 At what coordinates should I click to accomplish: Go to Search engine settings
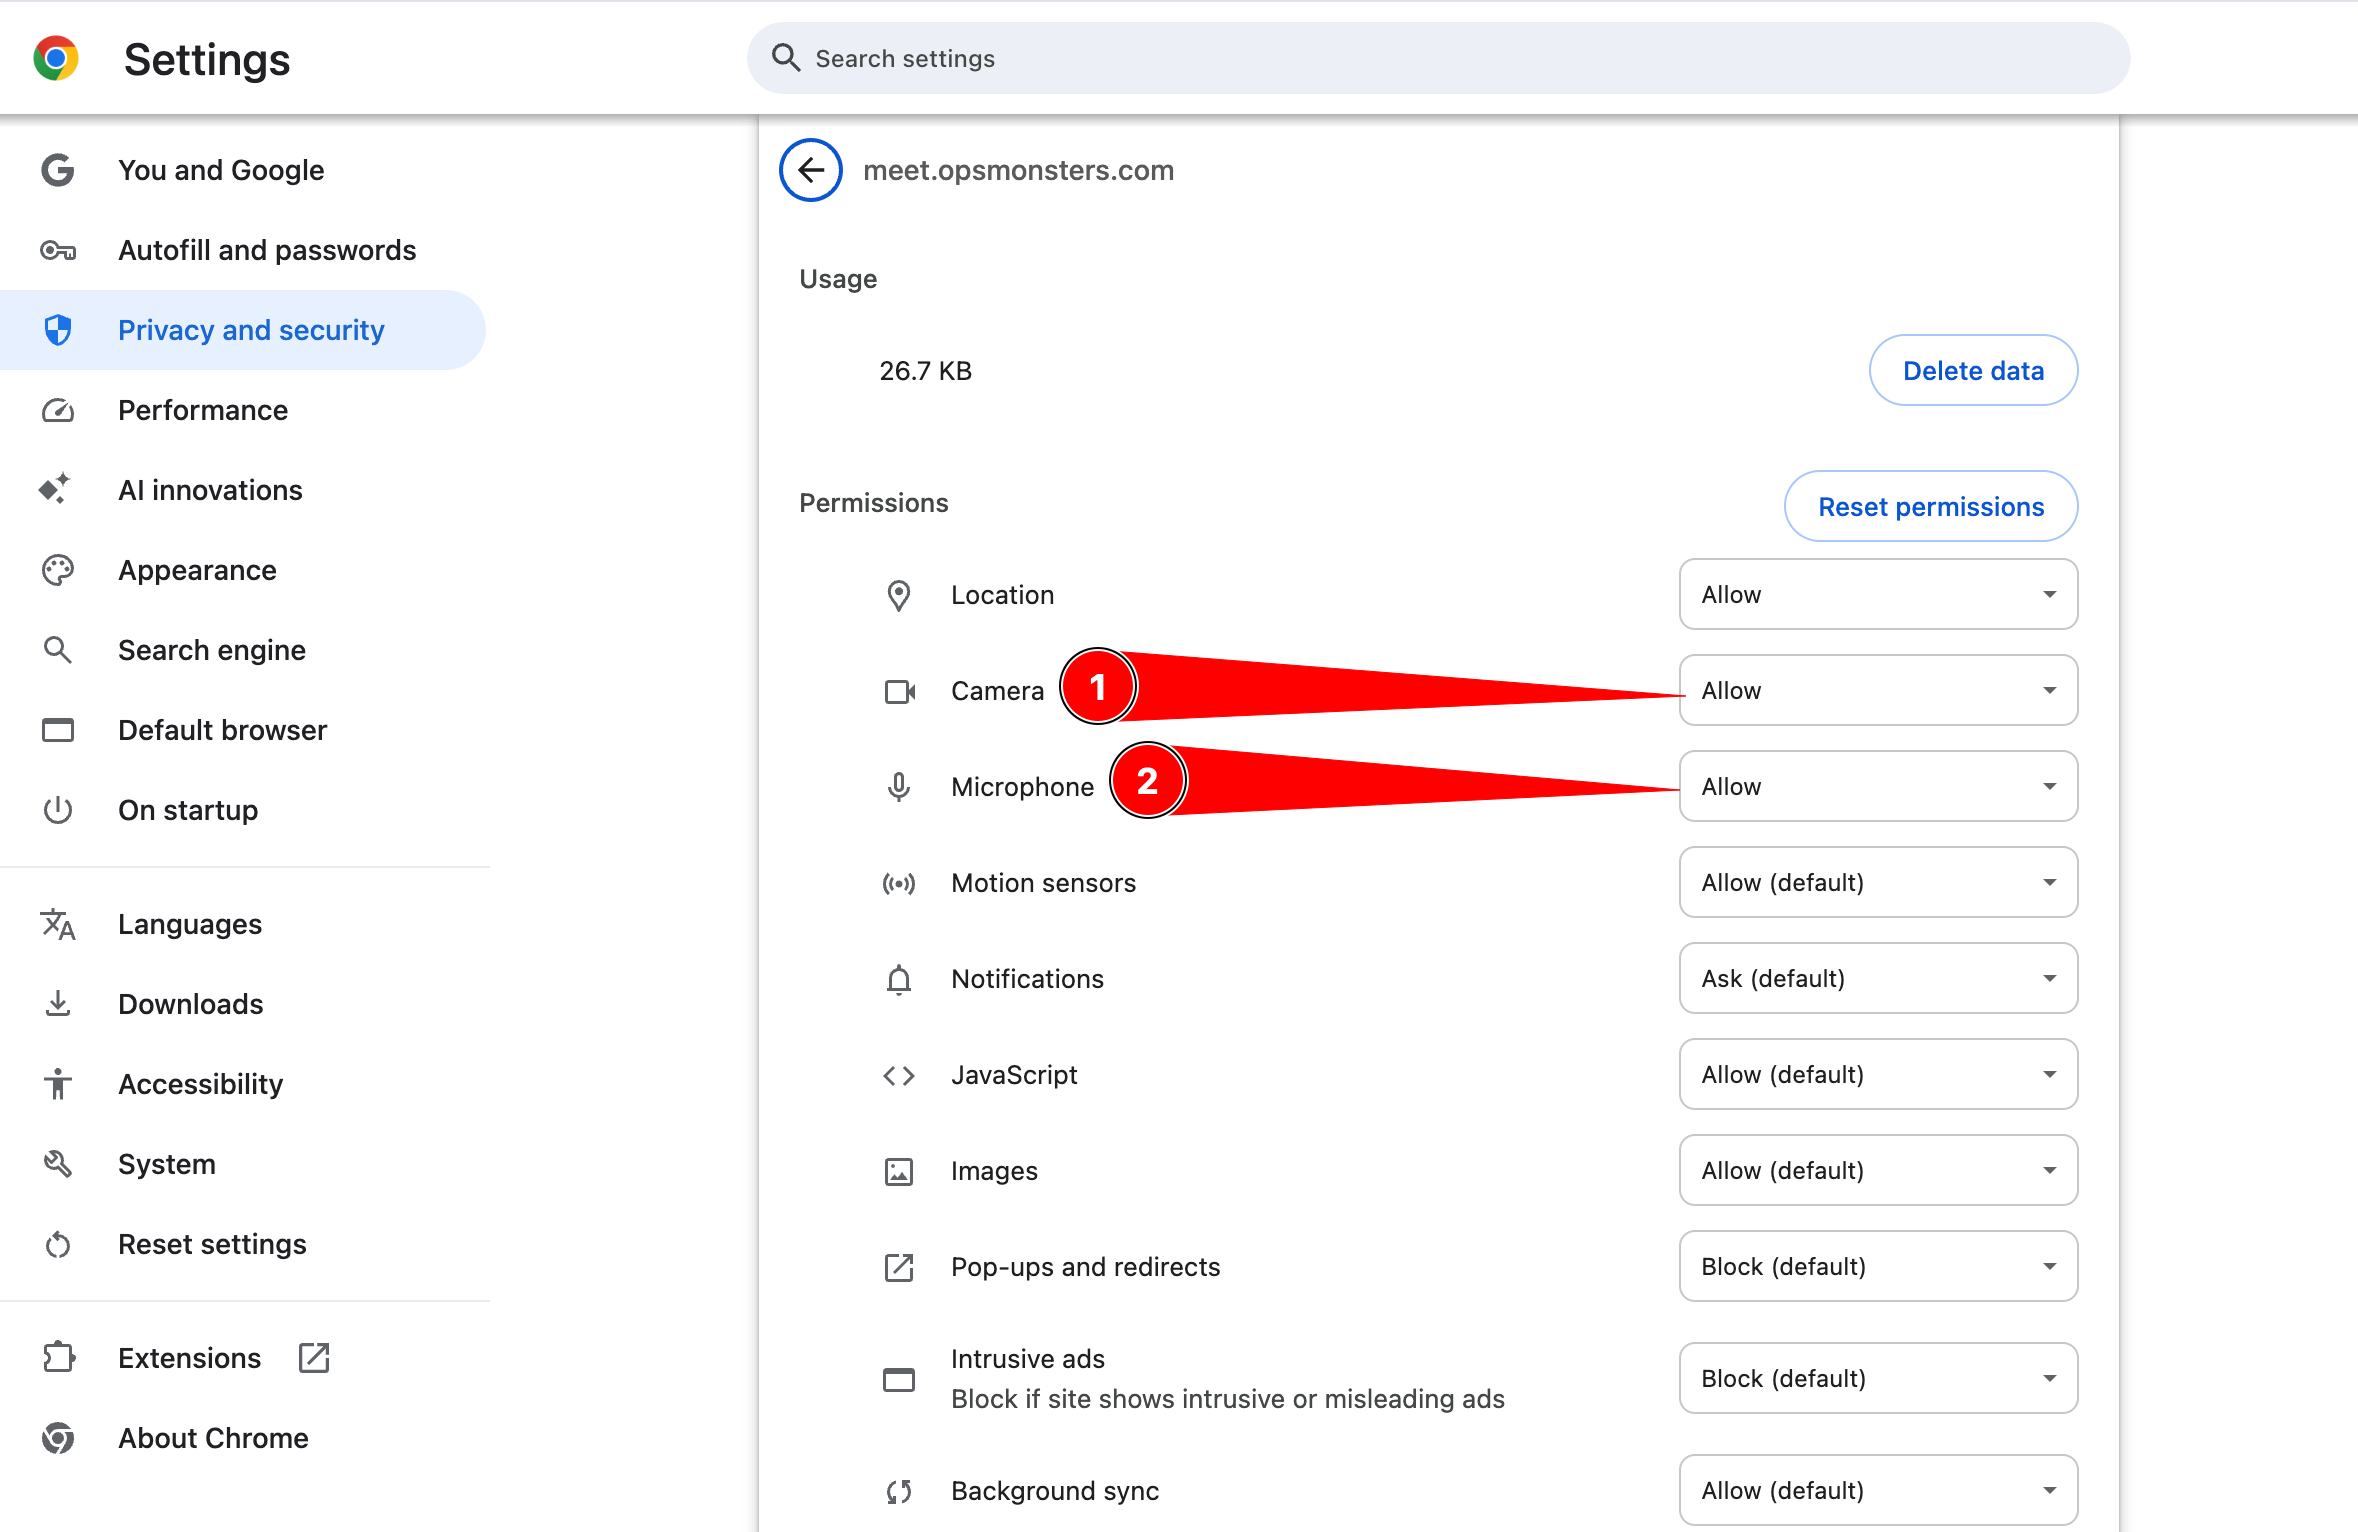211,650
